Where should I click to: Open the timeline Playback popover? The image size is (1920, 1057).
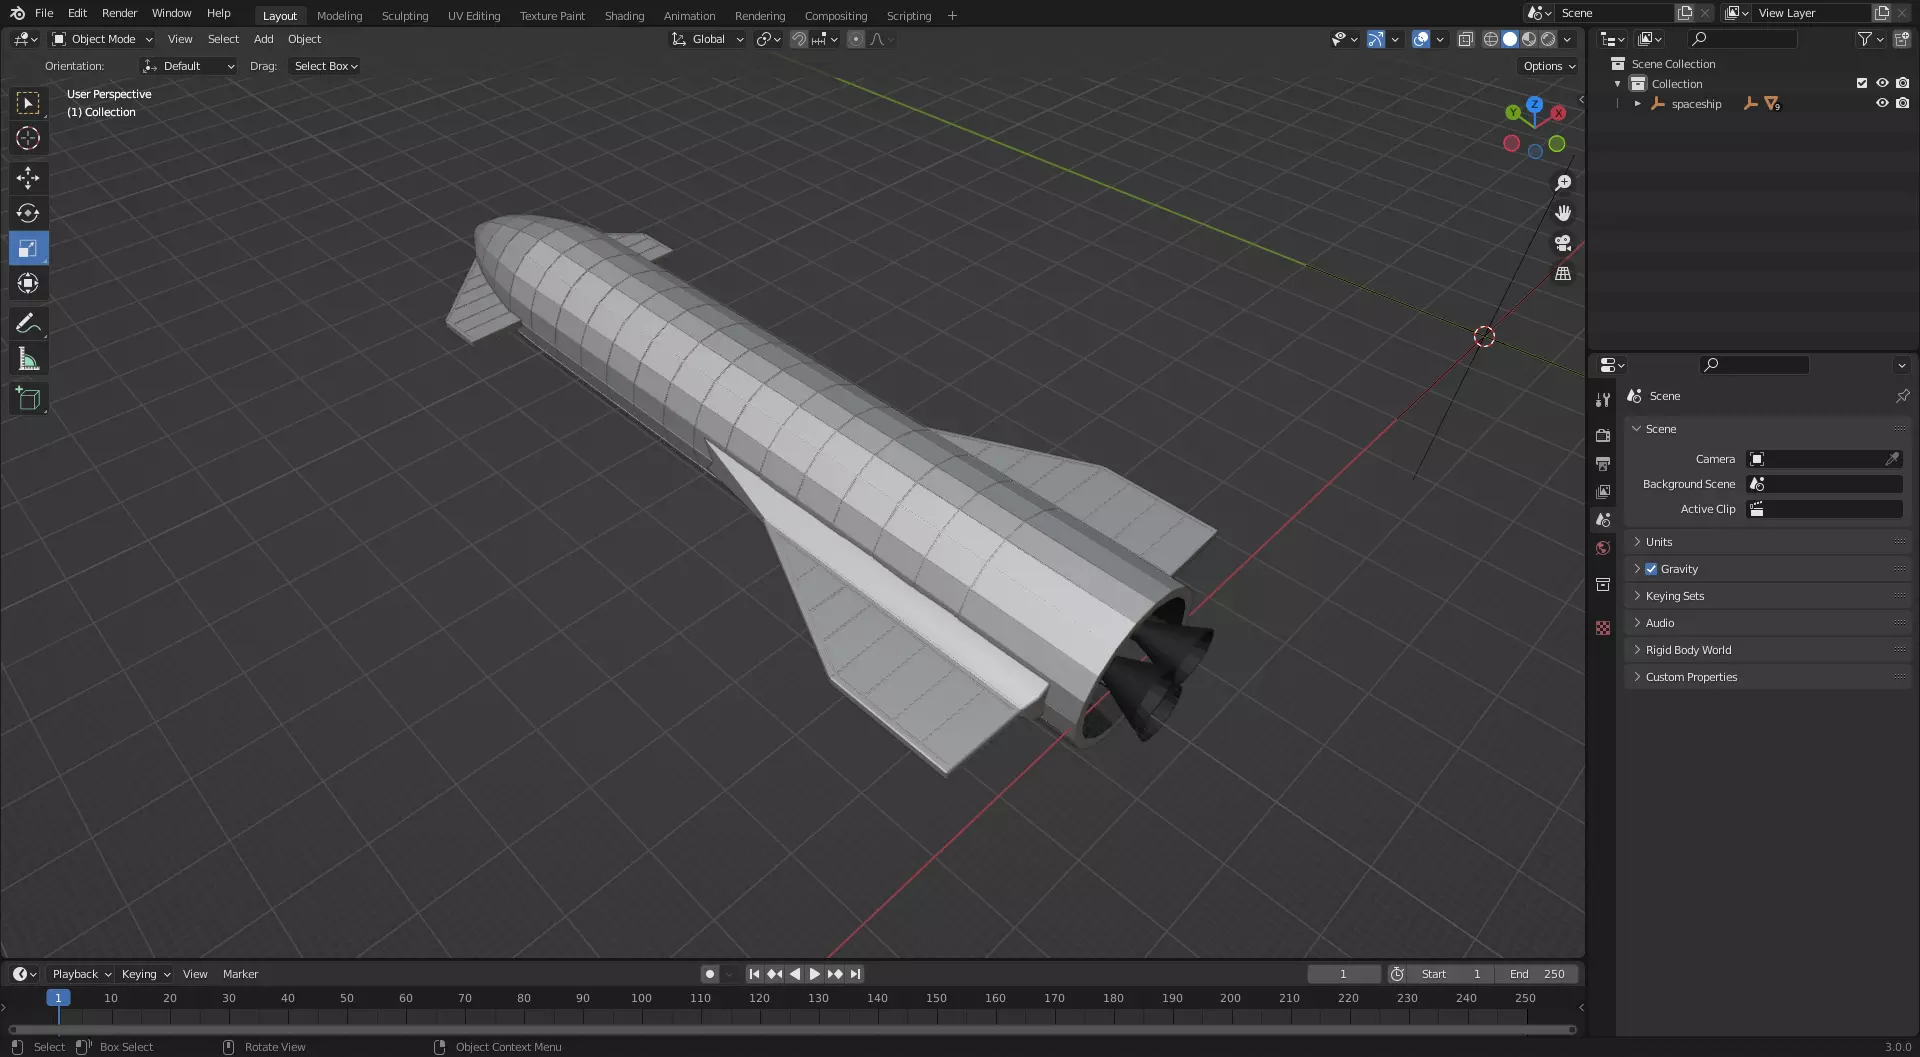[81, 974]
